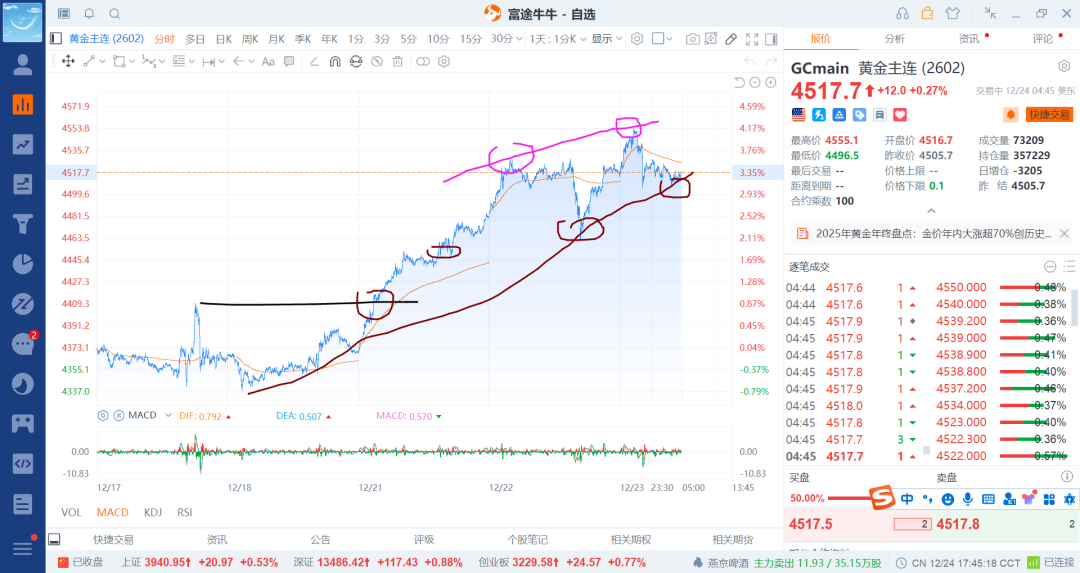Select 5分 chart interval
Screen dimensions: 1080x573
pos(408,39)
